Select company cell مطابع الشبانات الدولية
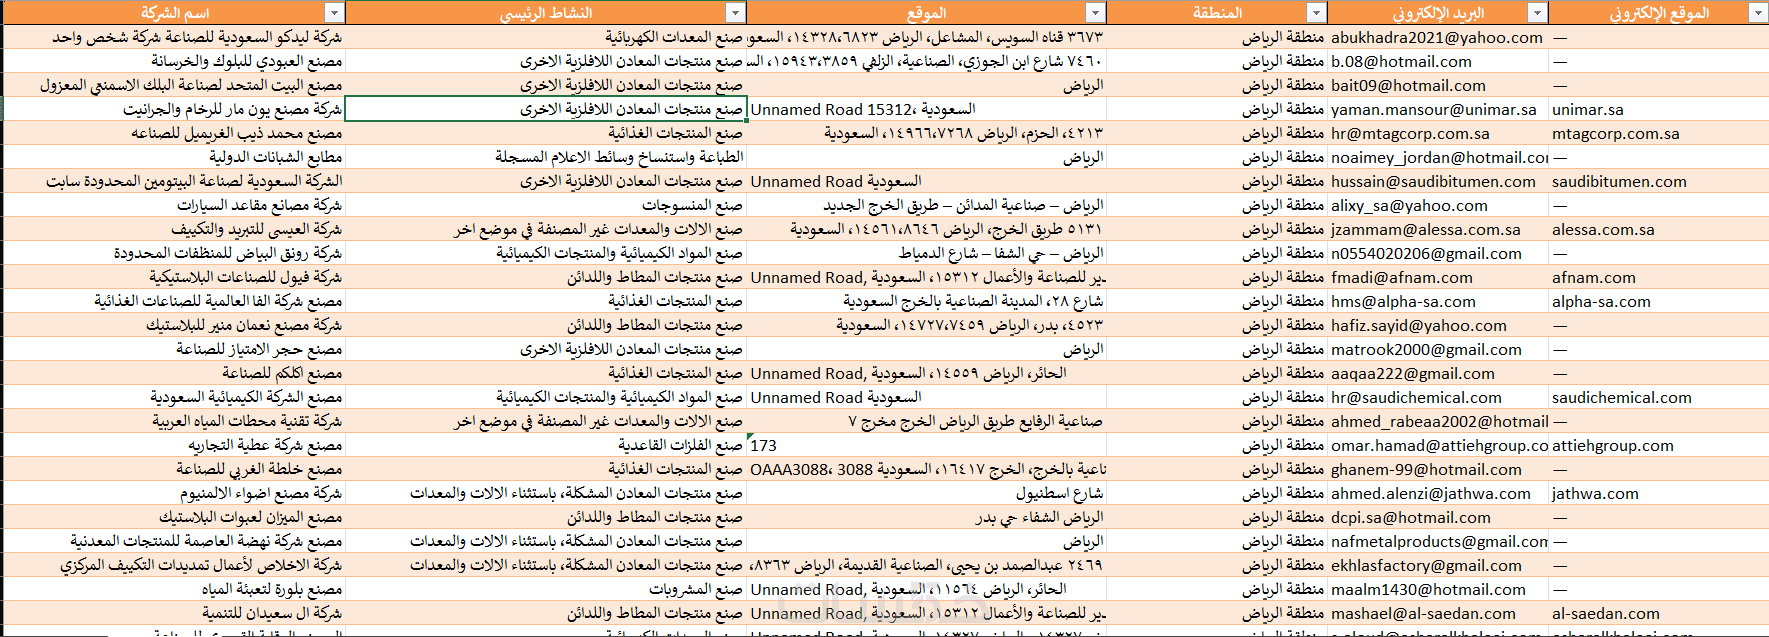 173,157
